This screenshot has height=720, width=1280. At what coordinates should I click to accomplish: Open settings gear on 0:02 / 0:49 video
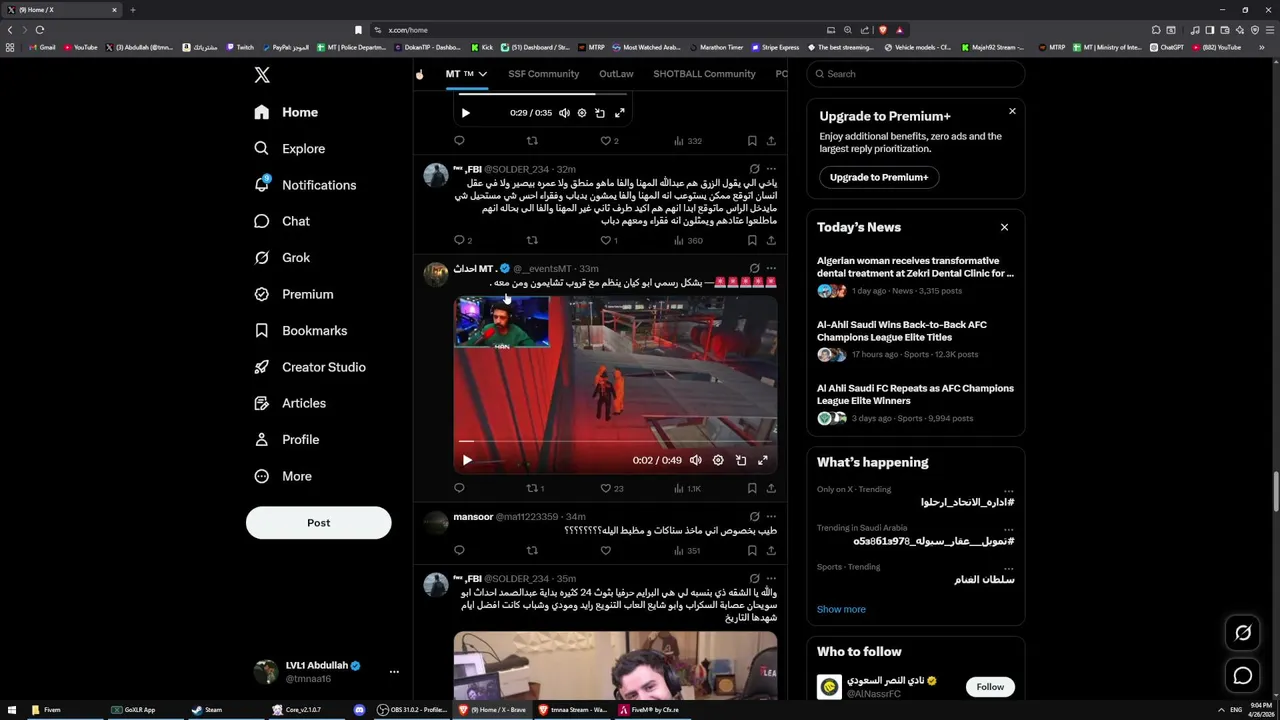point(718,460)
